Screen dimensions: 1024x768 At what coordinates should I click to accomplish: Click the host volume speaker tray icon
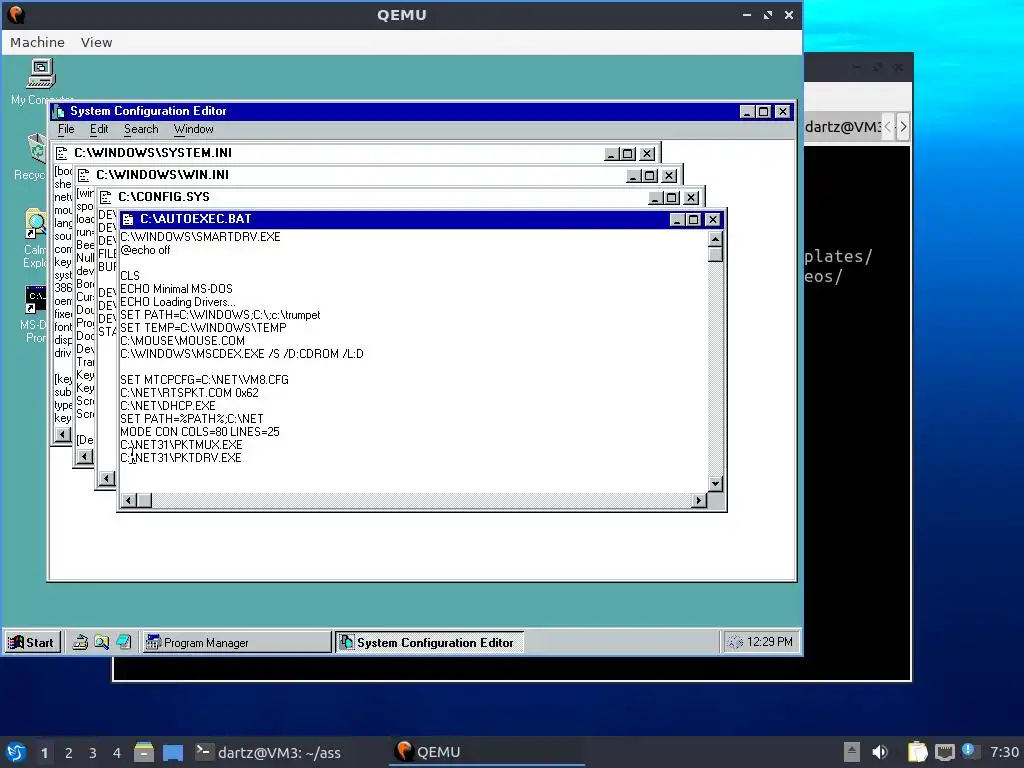pyautogui.click(x=880, y=752)
